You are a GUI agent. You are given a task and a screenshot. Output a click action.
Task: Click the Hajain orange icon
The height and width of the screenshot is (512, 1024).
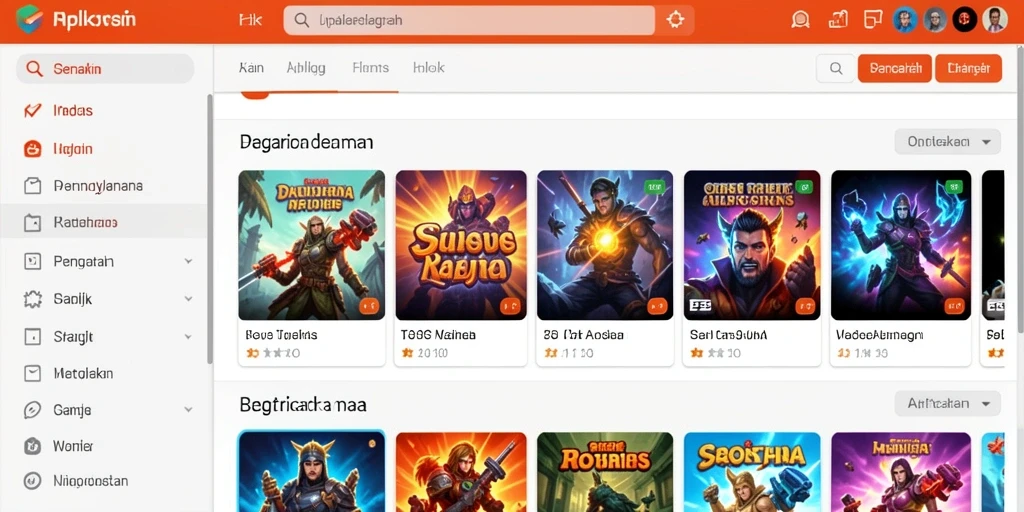tap(32, 149)
